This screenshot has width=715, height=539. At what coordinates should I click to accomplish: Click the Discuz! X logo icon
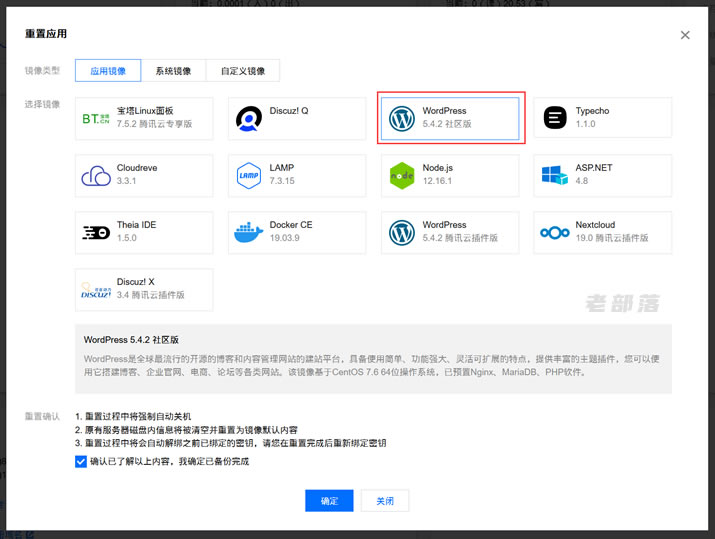[x=96, y=290]
